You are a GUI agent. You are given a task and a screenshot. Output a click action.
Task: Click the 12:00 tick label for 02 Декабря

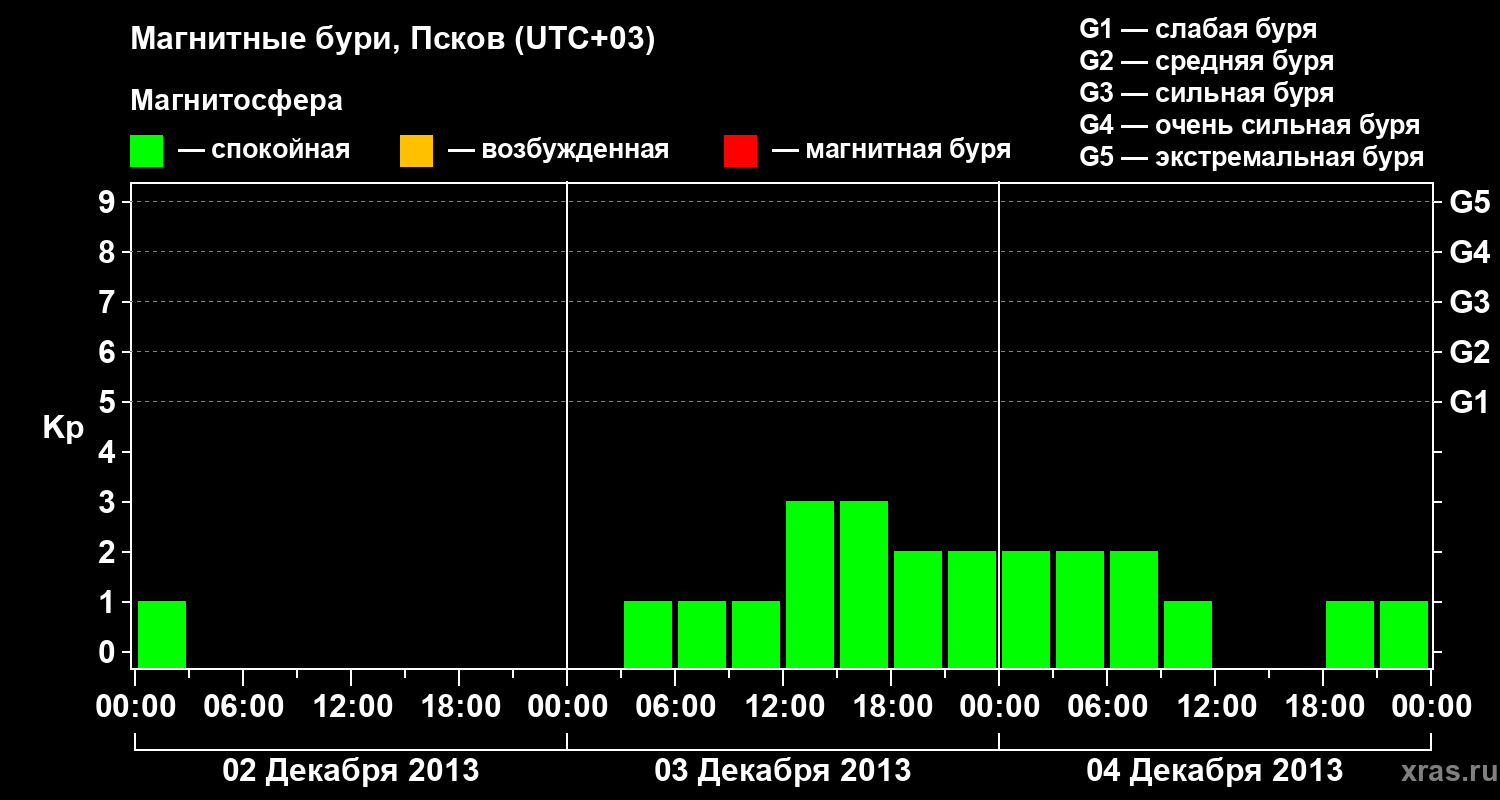coord(351,706)
